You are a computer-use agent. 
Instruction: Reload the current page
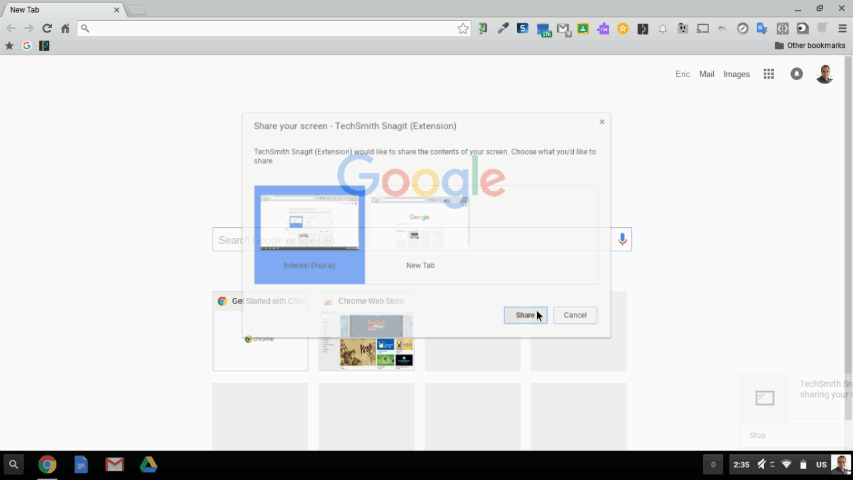point(46,29)
